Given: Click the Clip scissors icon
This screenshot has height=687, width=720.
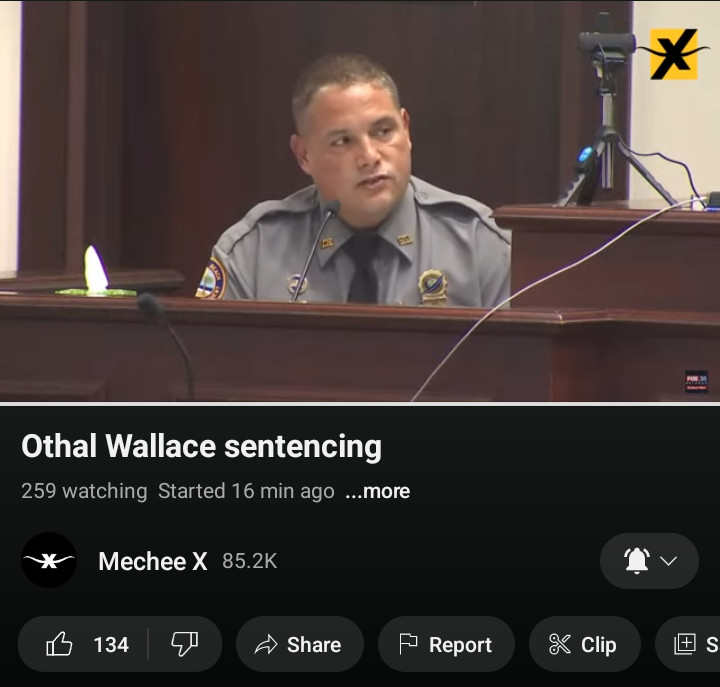Looking at the screenshot, I should pyautogui.click(x=560, y=645).
